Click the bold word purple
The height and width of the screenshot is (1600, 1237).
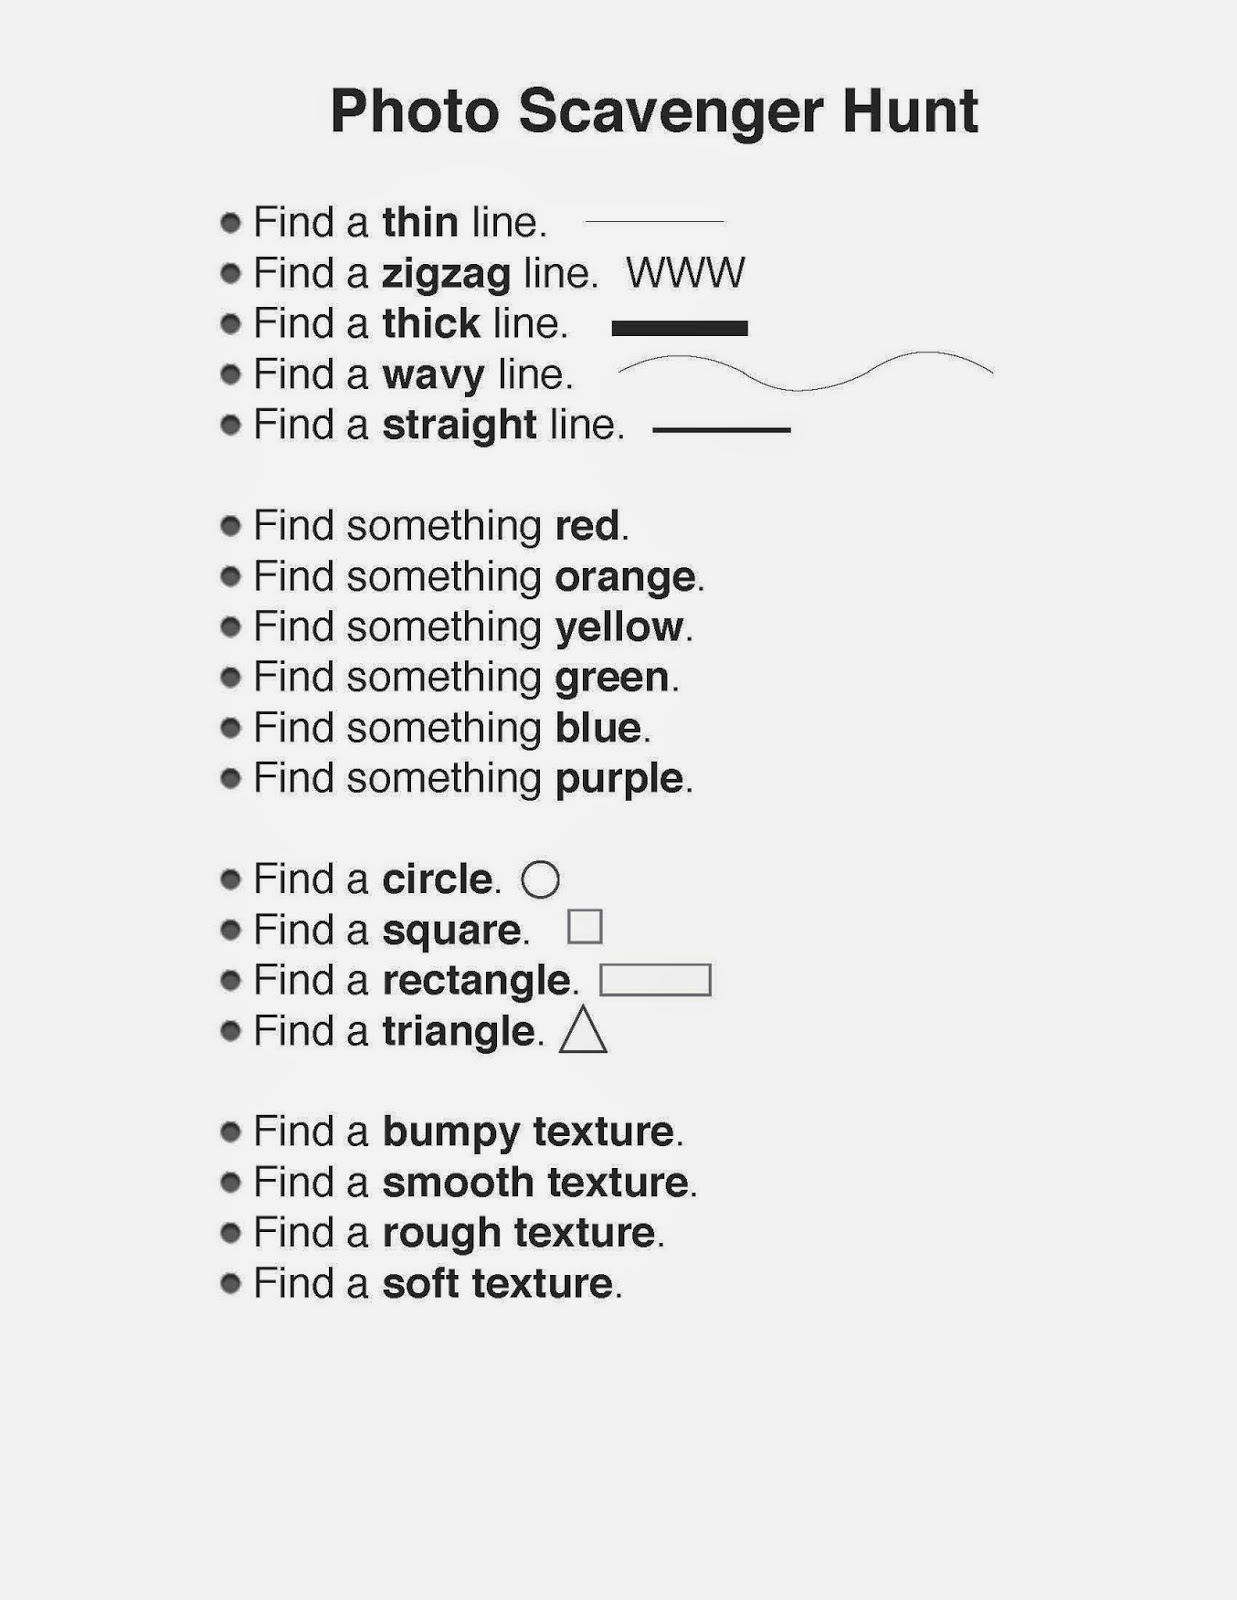click(619, 780)
